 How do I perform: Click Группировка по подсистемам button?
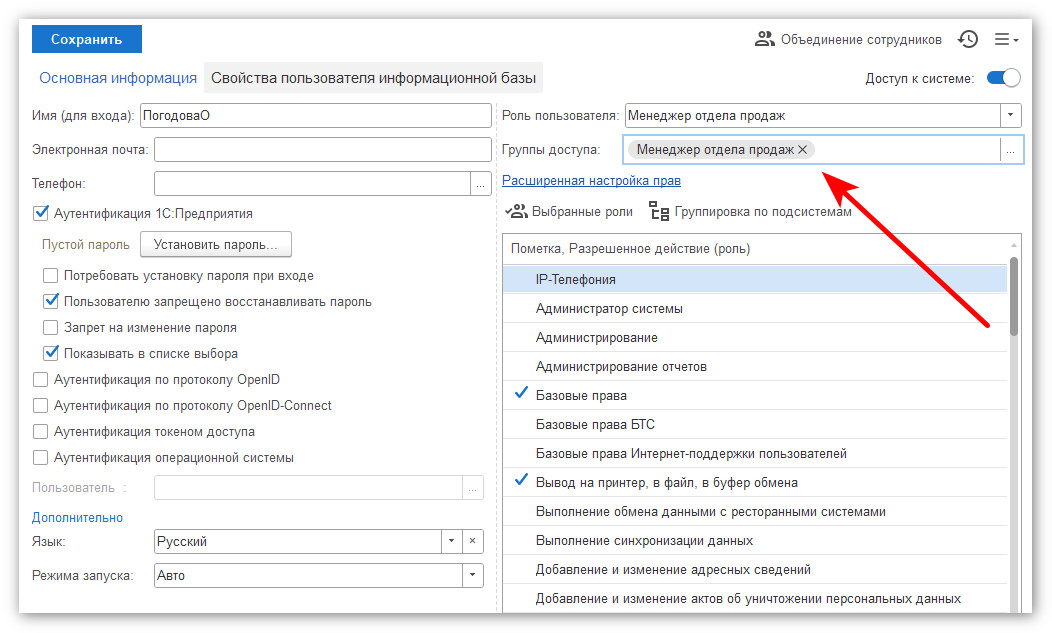750,212
